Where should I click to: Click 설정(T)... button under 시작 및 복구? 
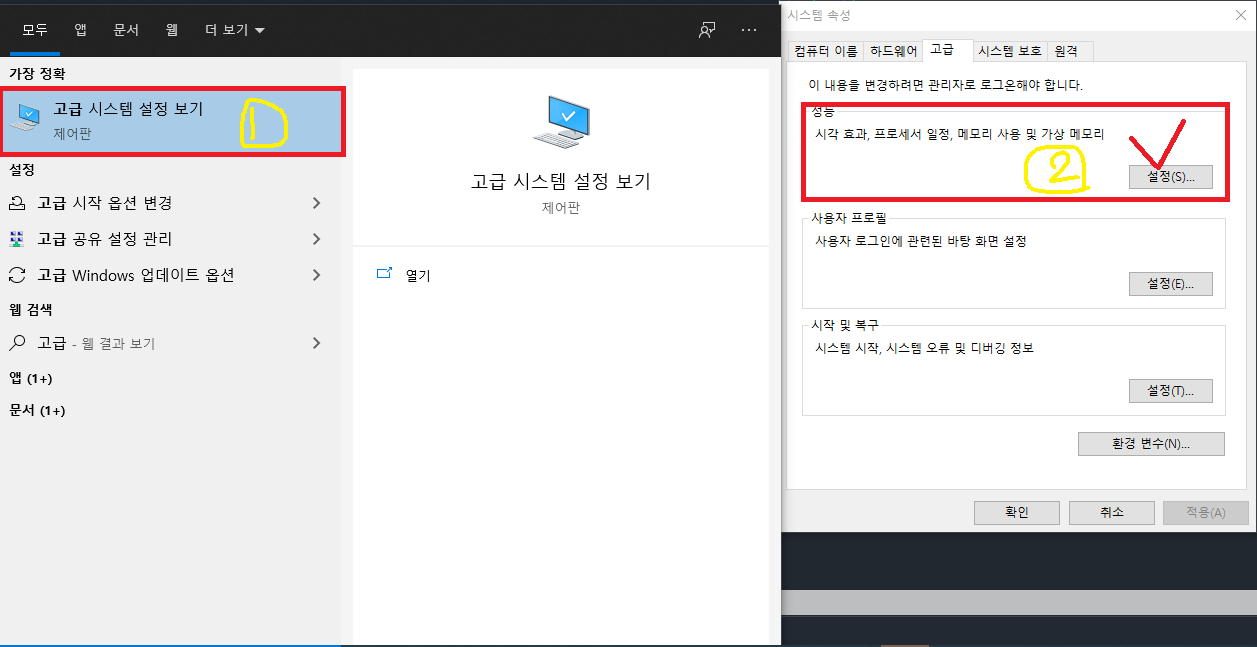coord(1171,391)
